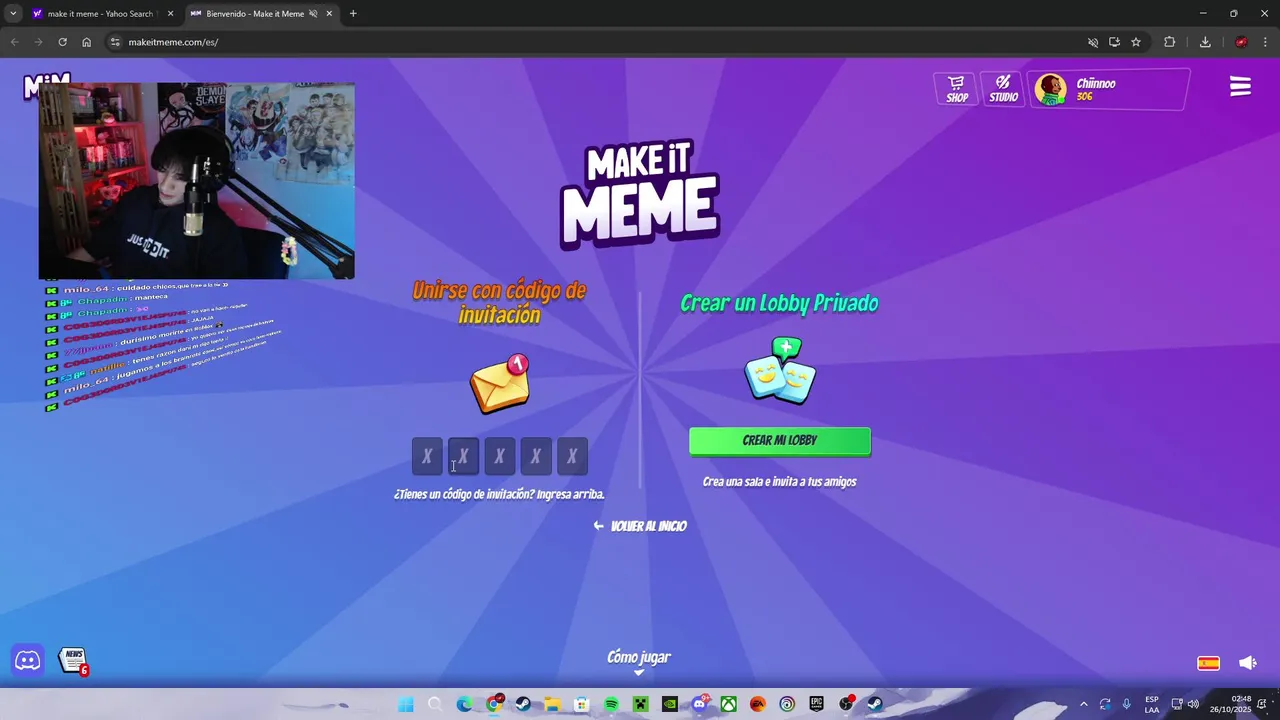Open Spotify from the taskbar
Screen dimensions: 1280x720
click(611, 704)
